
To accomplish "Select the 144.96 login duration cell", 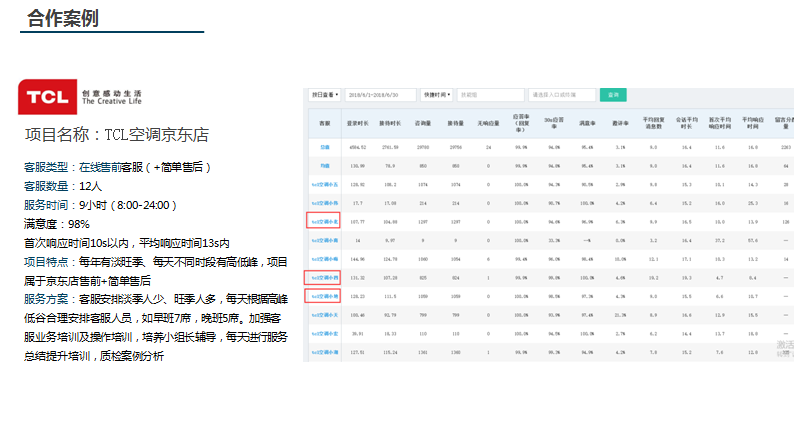I will click(x=358, y=260).
